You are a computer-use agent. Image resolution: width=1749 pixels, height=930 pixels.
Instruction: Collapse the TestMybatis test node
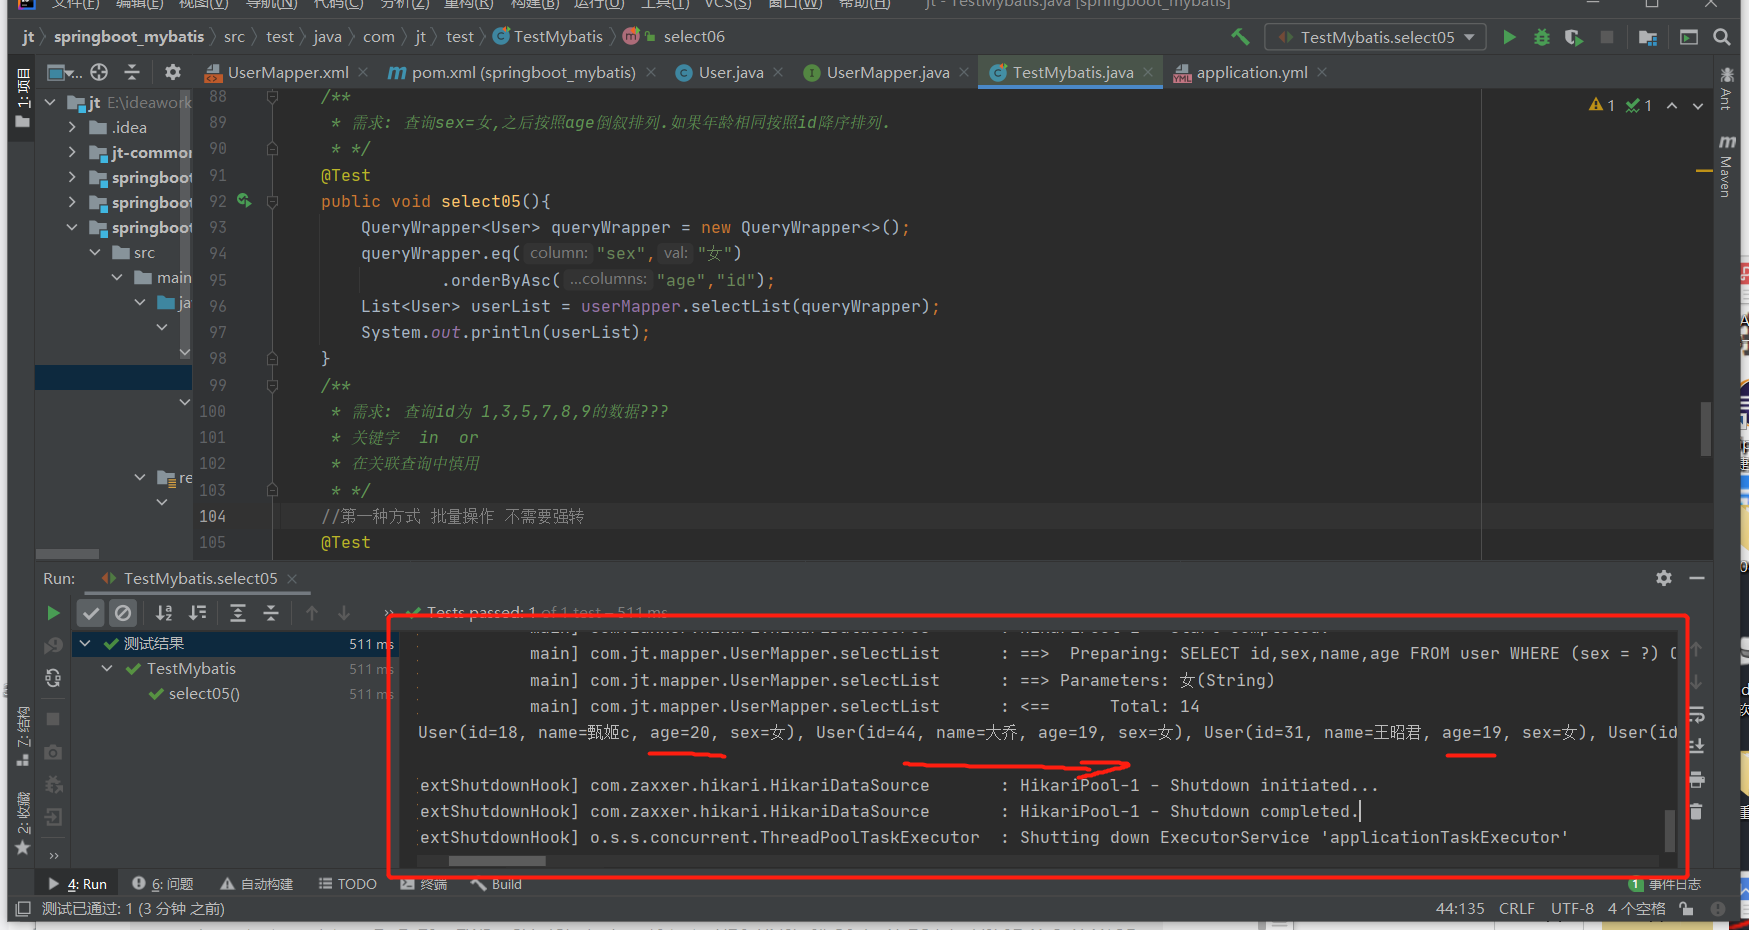(108, 668)
